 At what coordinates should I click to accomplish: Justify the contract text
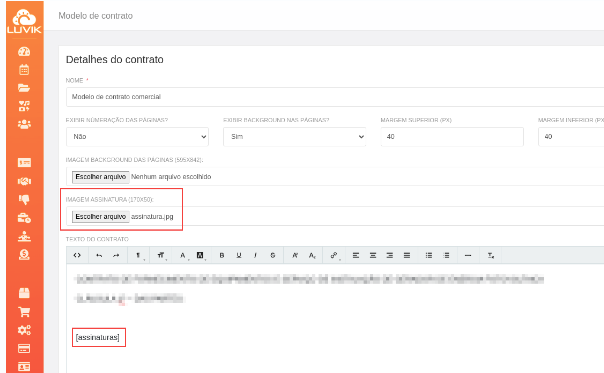point(407,255)
